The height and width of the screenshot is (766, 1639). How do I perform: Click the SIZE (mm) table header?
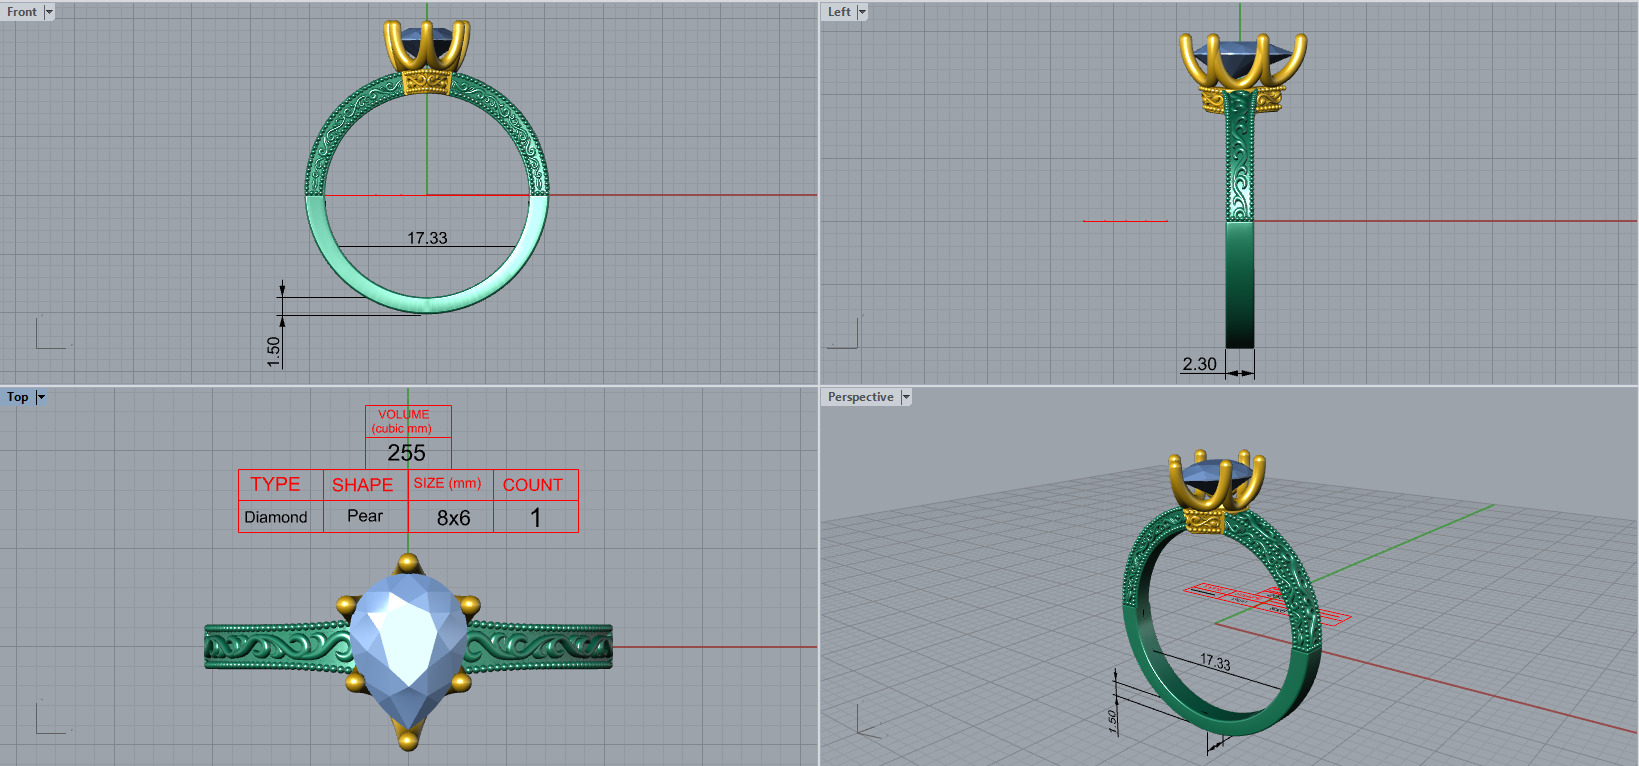[447, 483]
